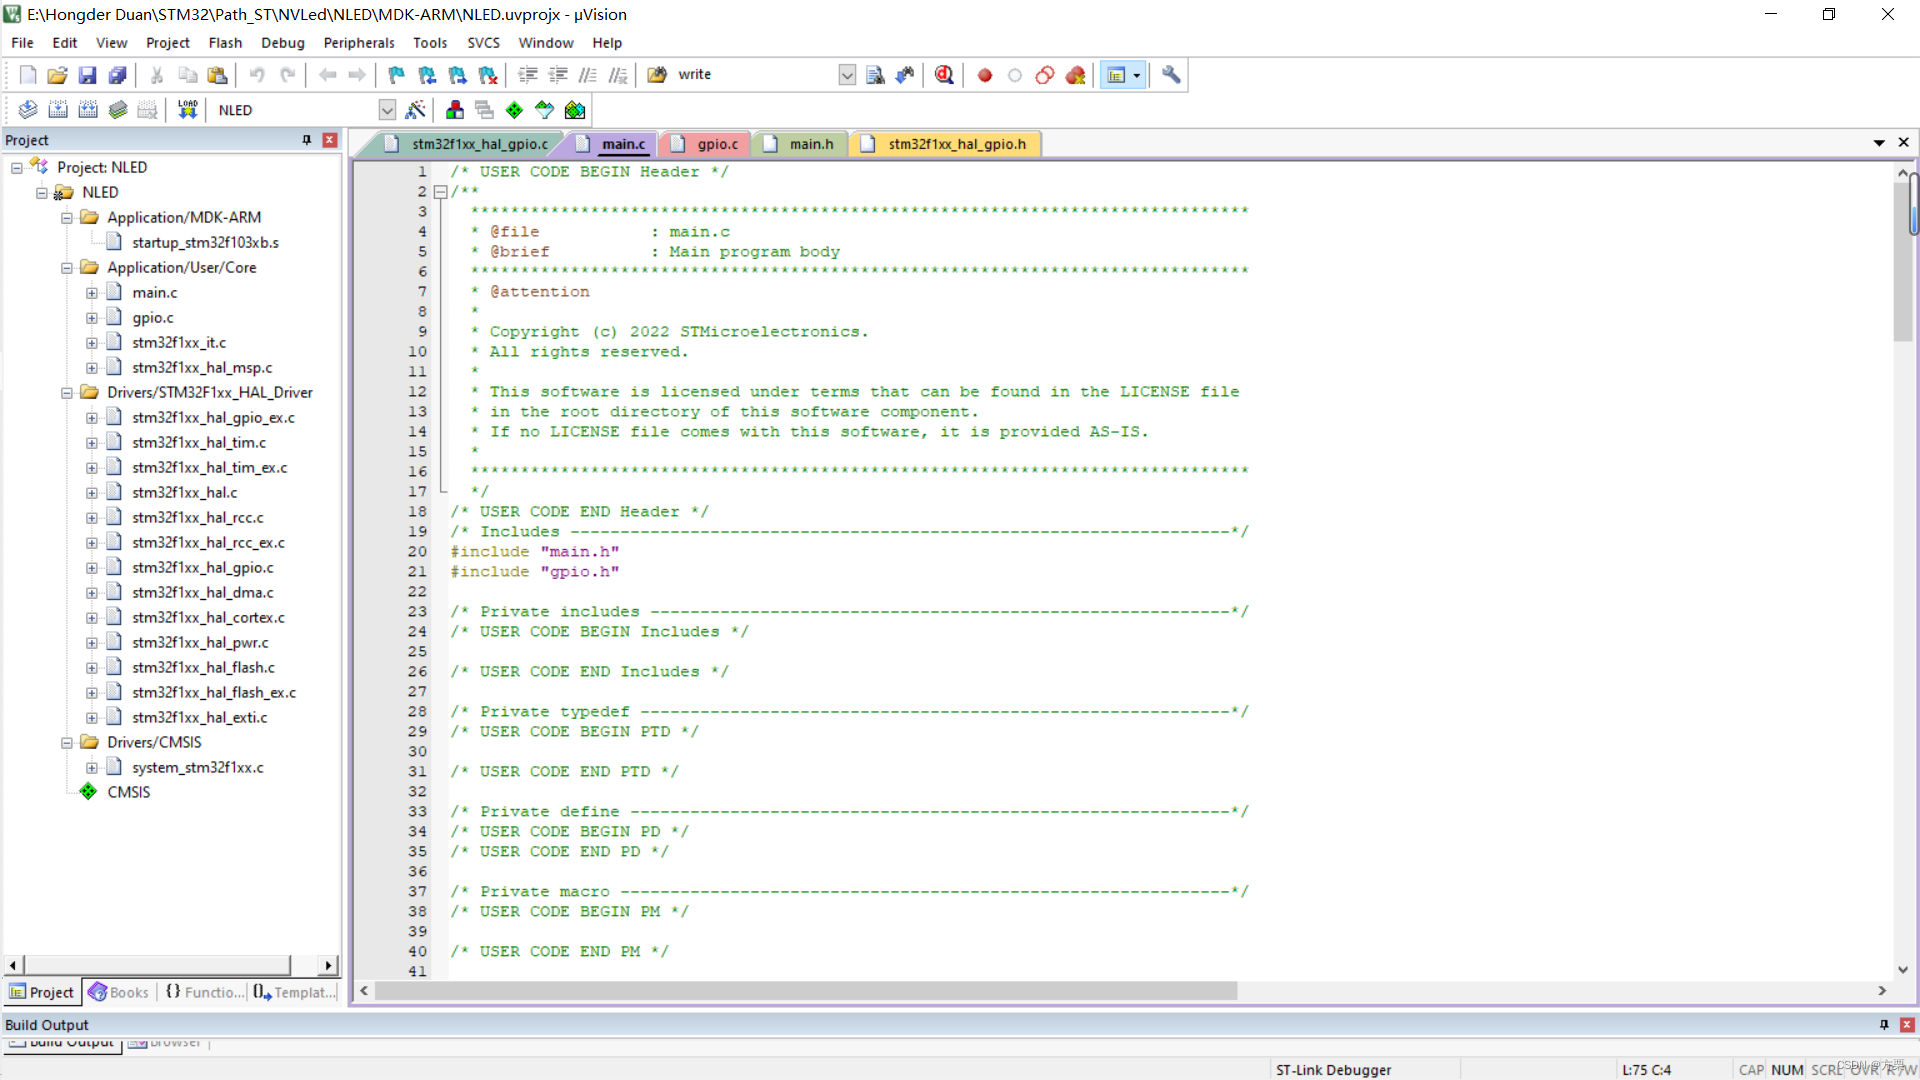Open the Flash menu
Viewport: 1920px width, 1080px height.
(x=225, y=43)
